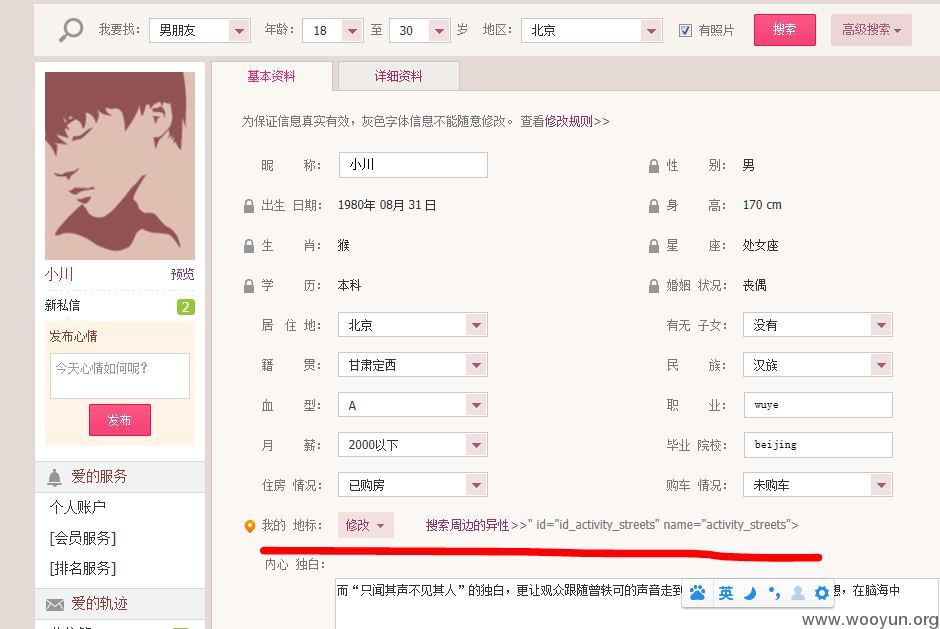Click the 爱的服务 section header
940x629 pixels.
coord(120,477)
